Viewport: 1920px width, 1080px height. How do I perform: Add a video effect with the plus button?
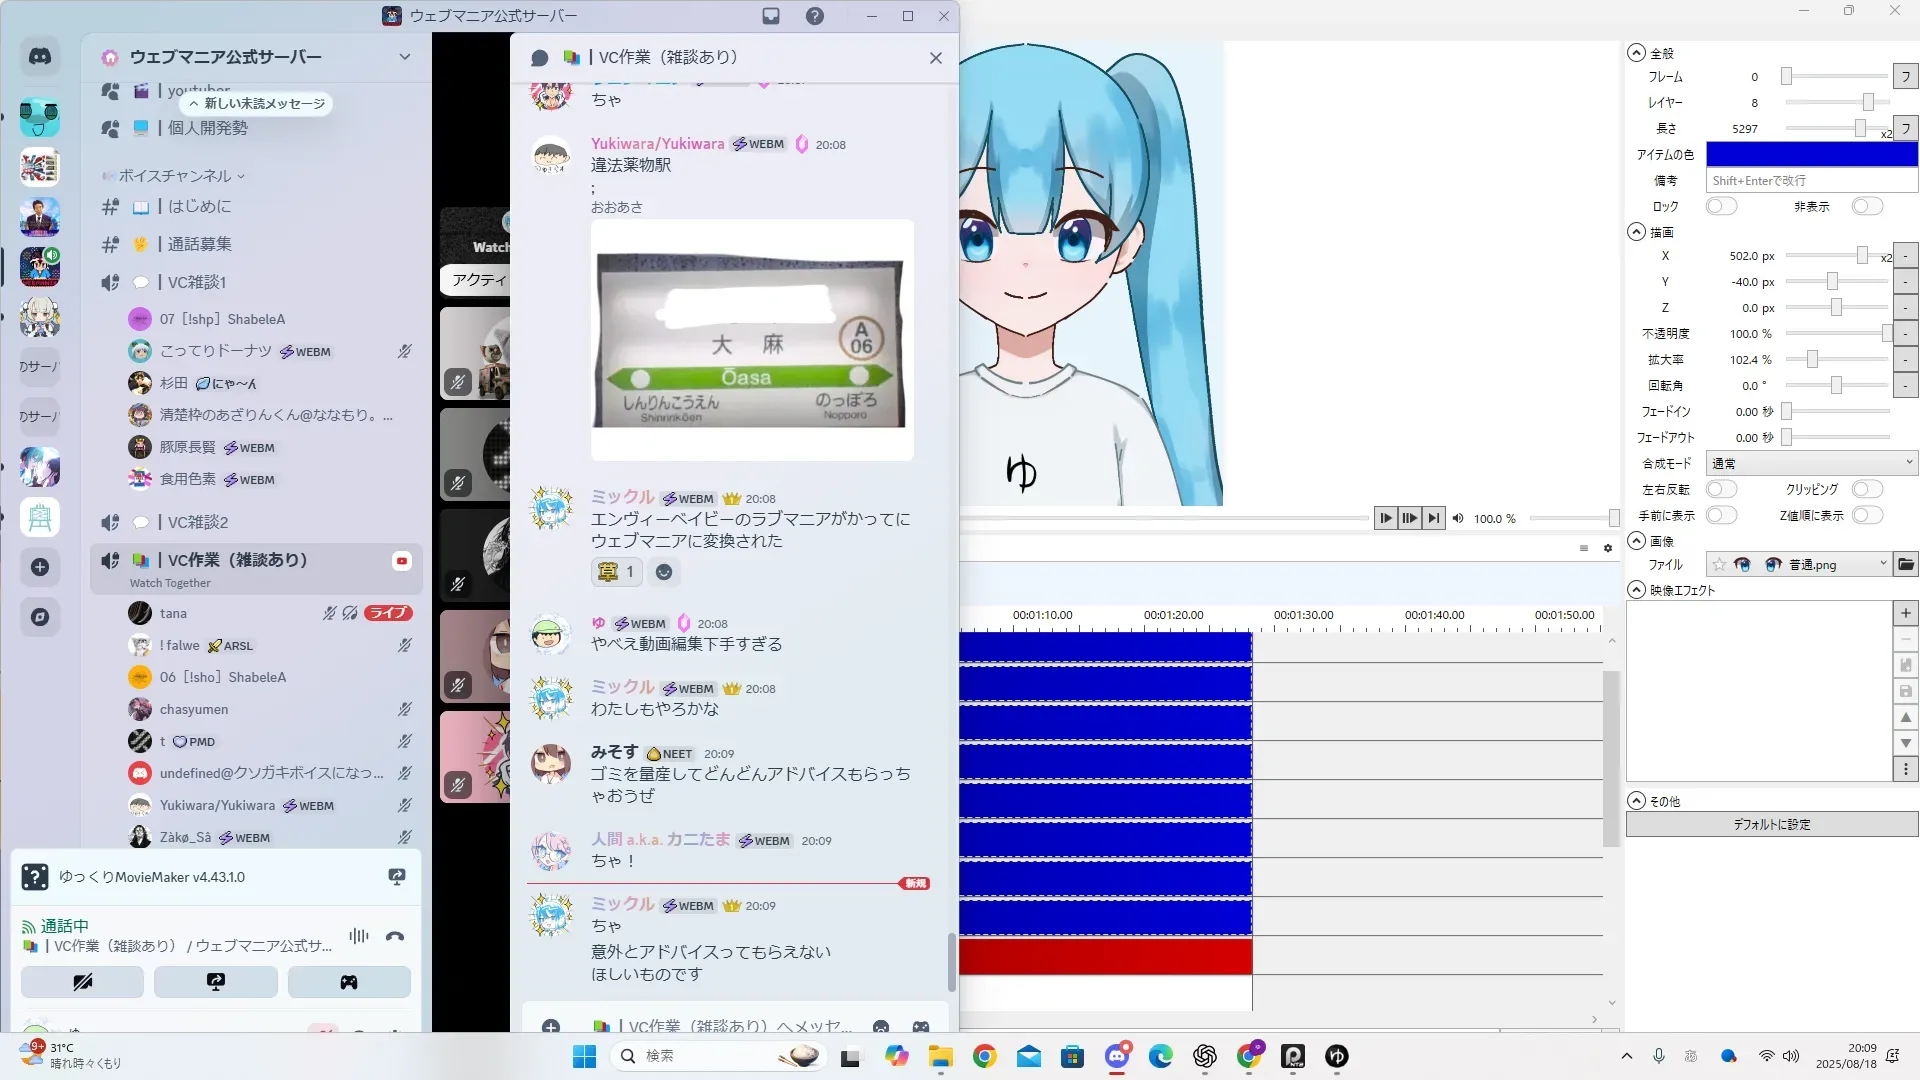[x=1905, y=613]
